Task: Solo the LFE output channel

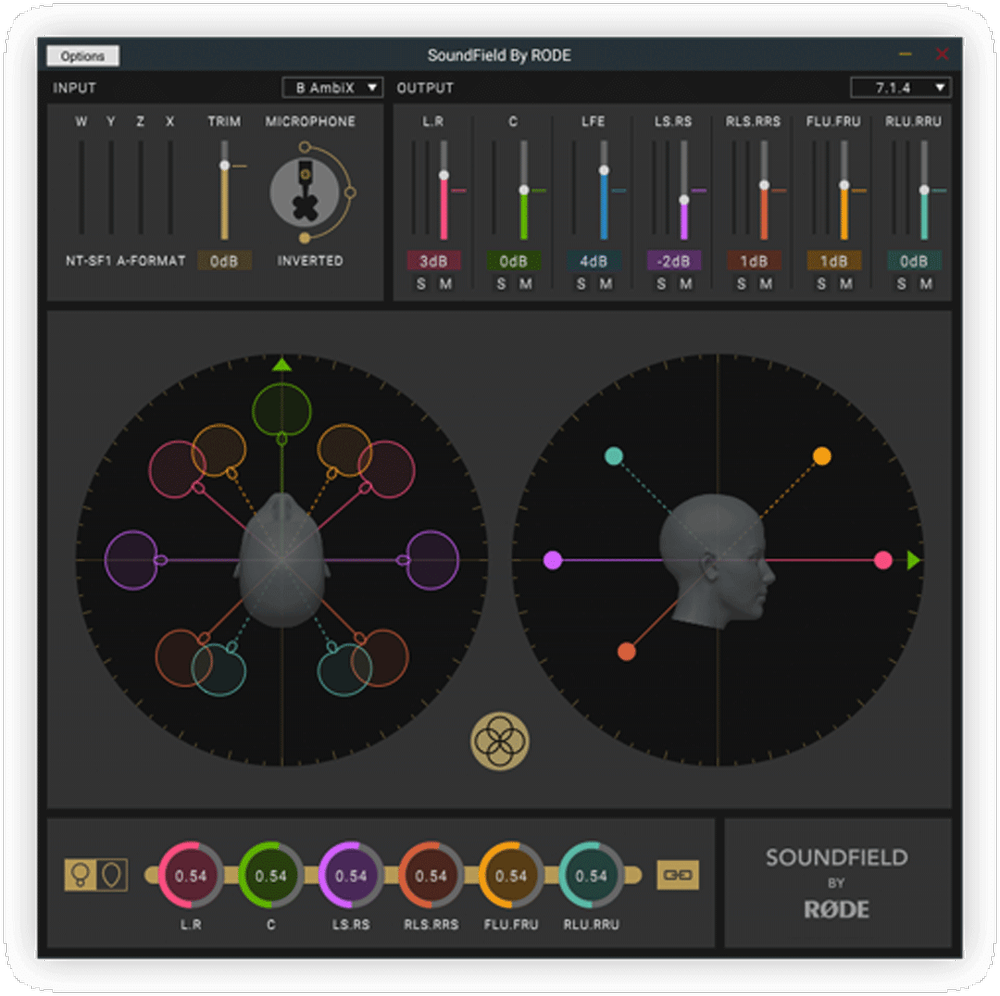Action: (x=581, y=284)
